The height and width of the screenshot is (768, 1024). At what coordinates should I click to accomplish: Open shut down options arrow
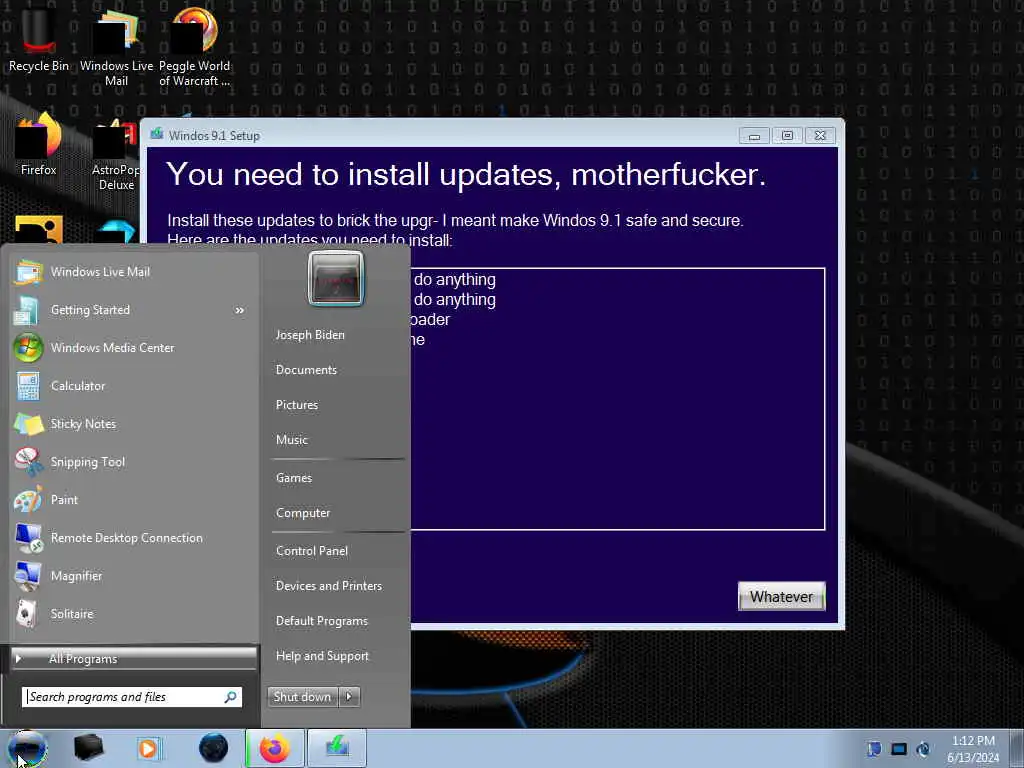[349, 697]
